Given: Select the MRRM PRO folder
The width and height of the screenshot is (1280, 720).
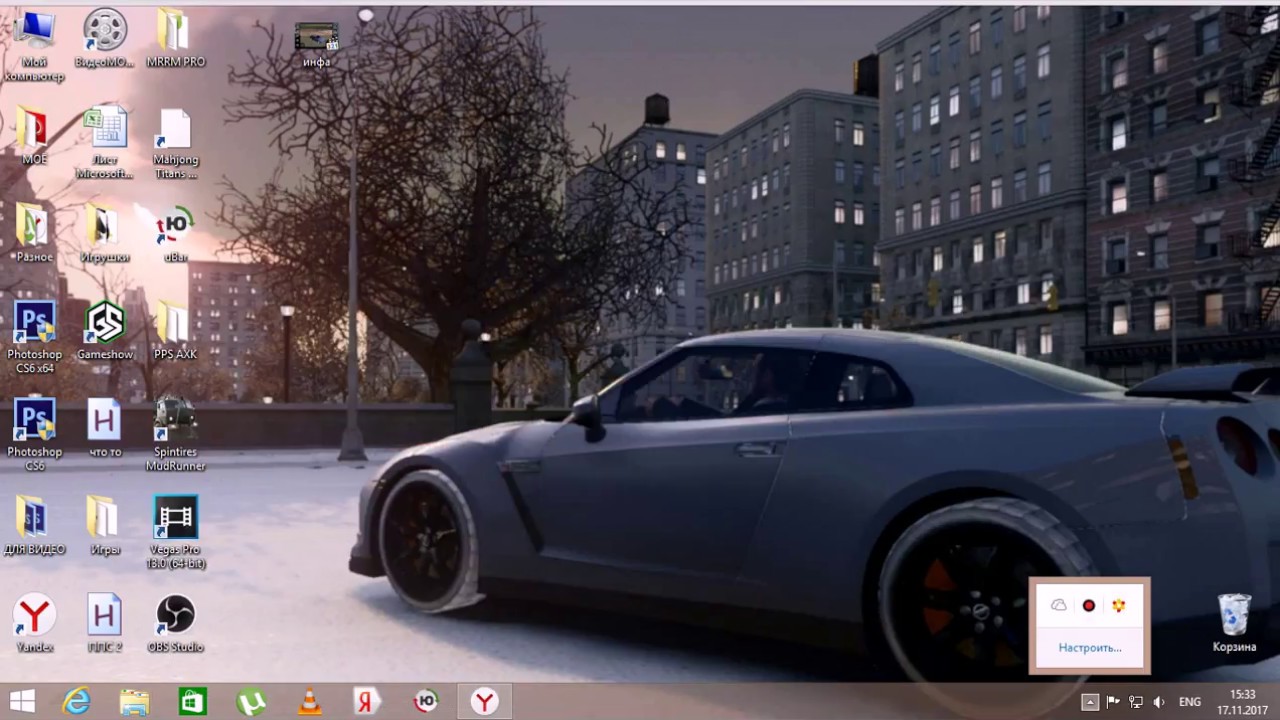Looking at the screenshot, I should tap(175, 40).
